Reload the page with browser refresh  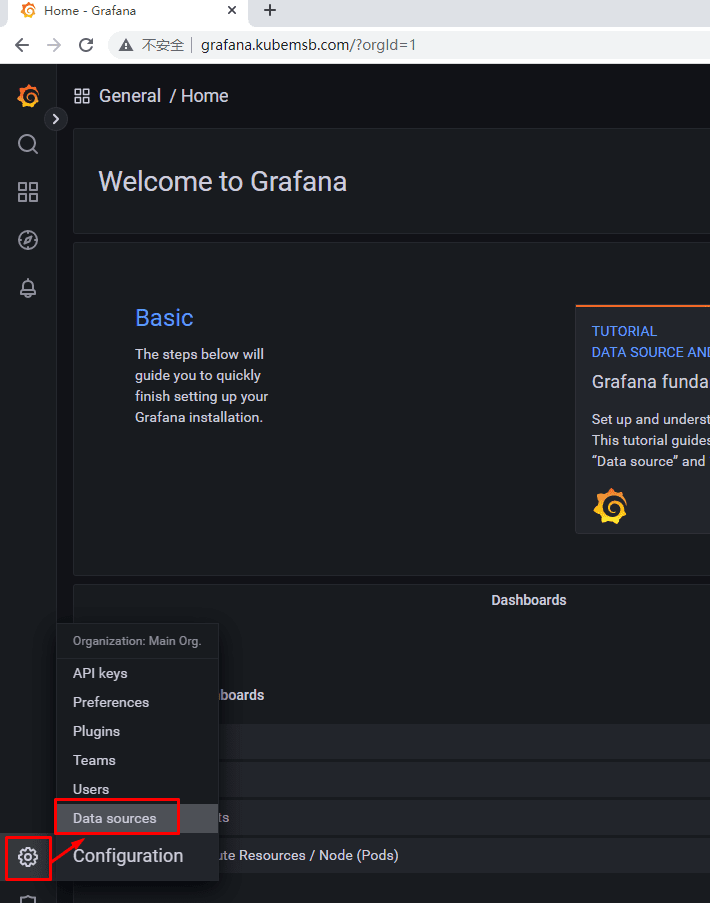[86, 45]
